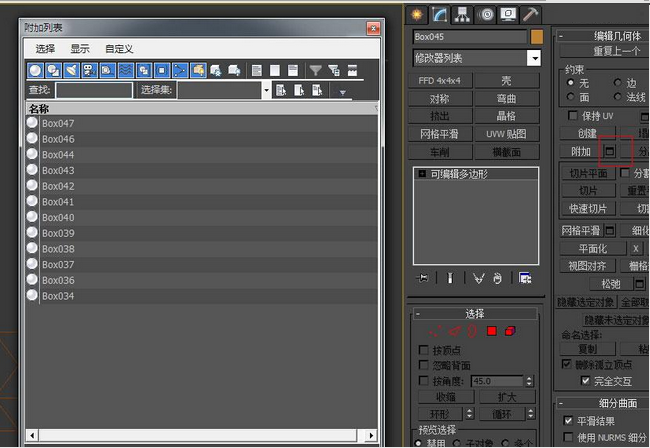Click the right arrow of horizontal scrollbar

[x=371, y=435]
